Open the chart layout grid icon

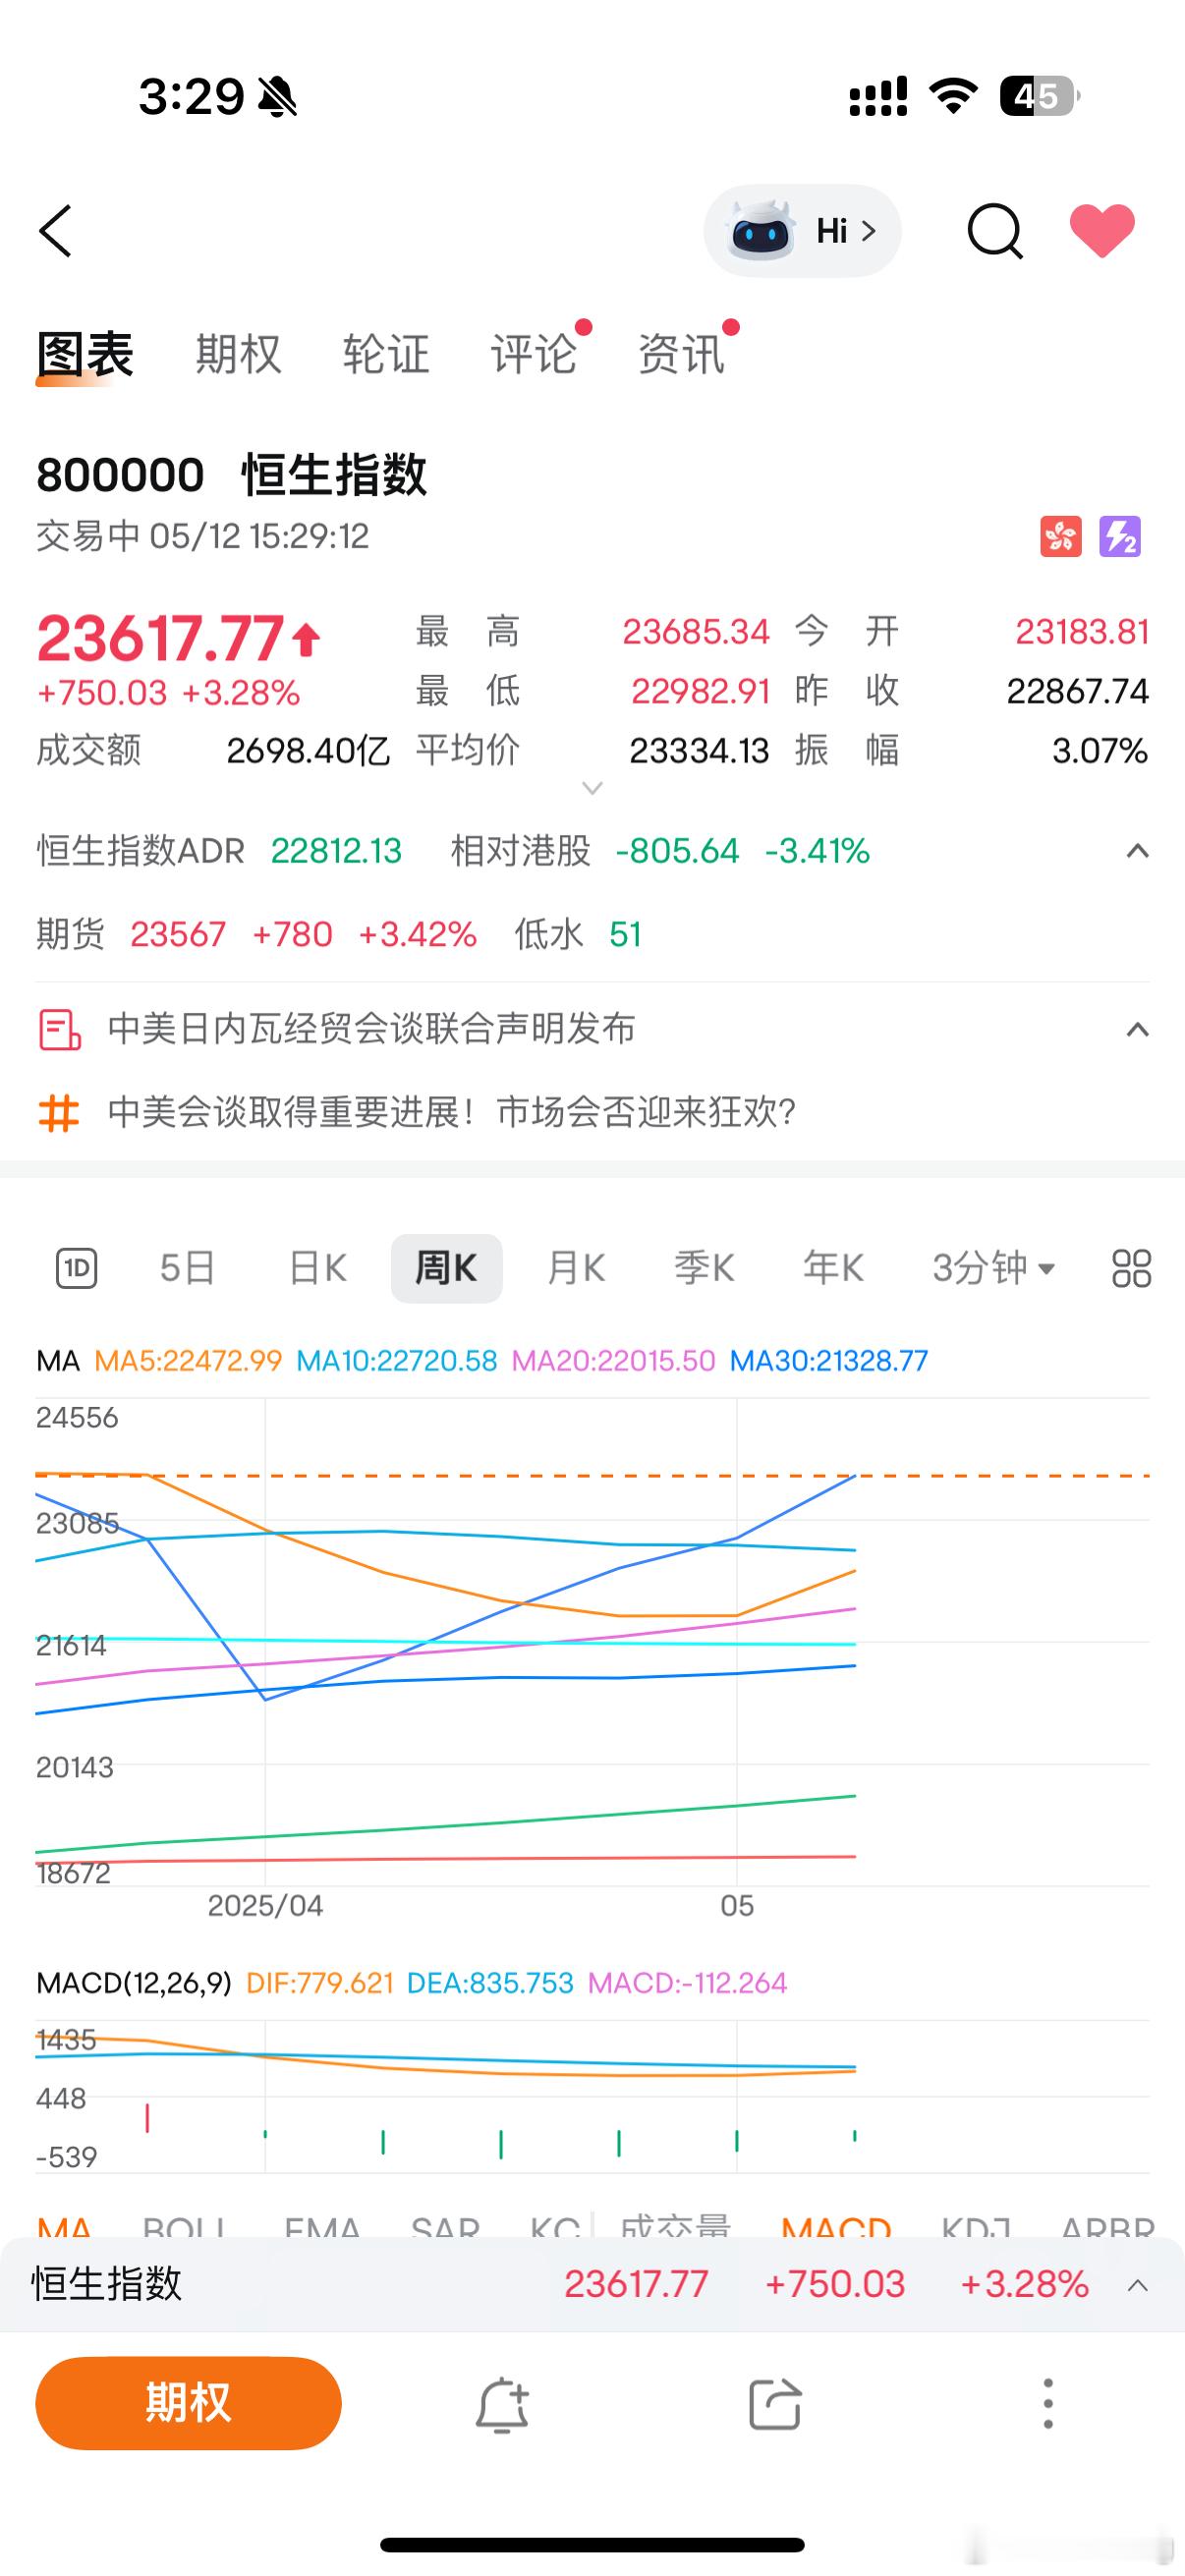(x=1131, y=1268)
